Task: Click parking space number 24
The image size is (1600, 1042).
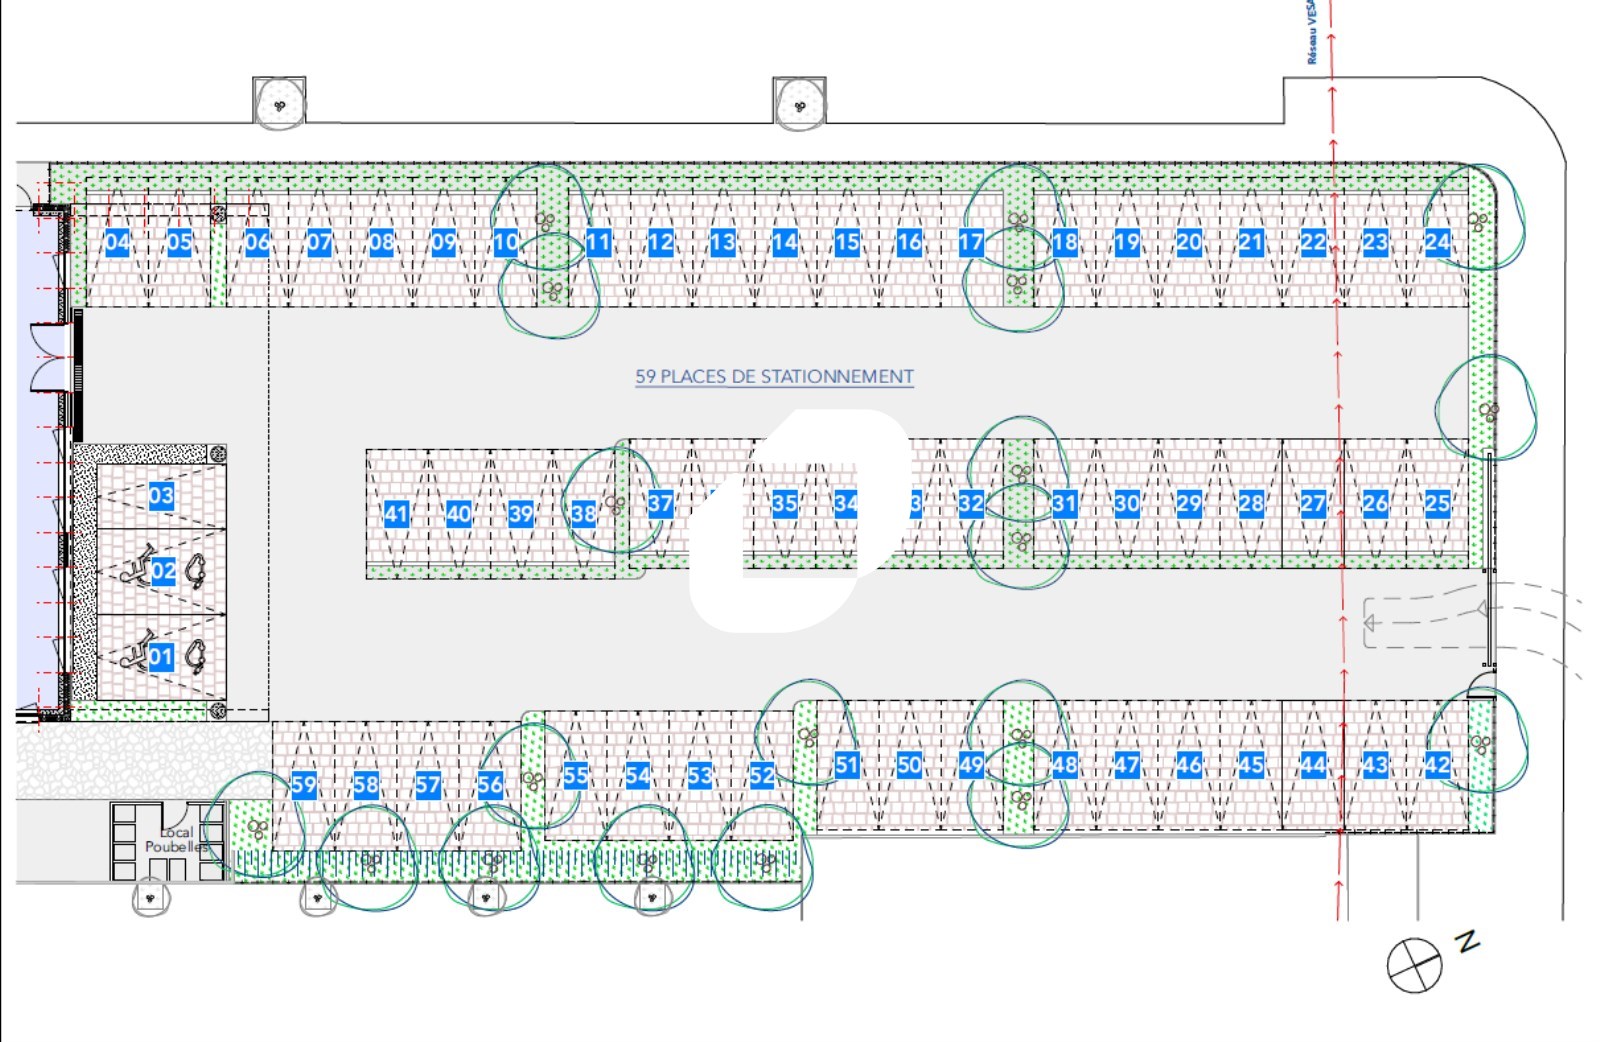Action: pyautogui.click(x=1437, y=242)
